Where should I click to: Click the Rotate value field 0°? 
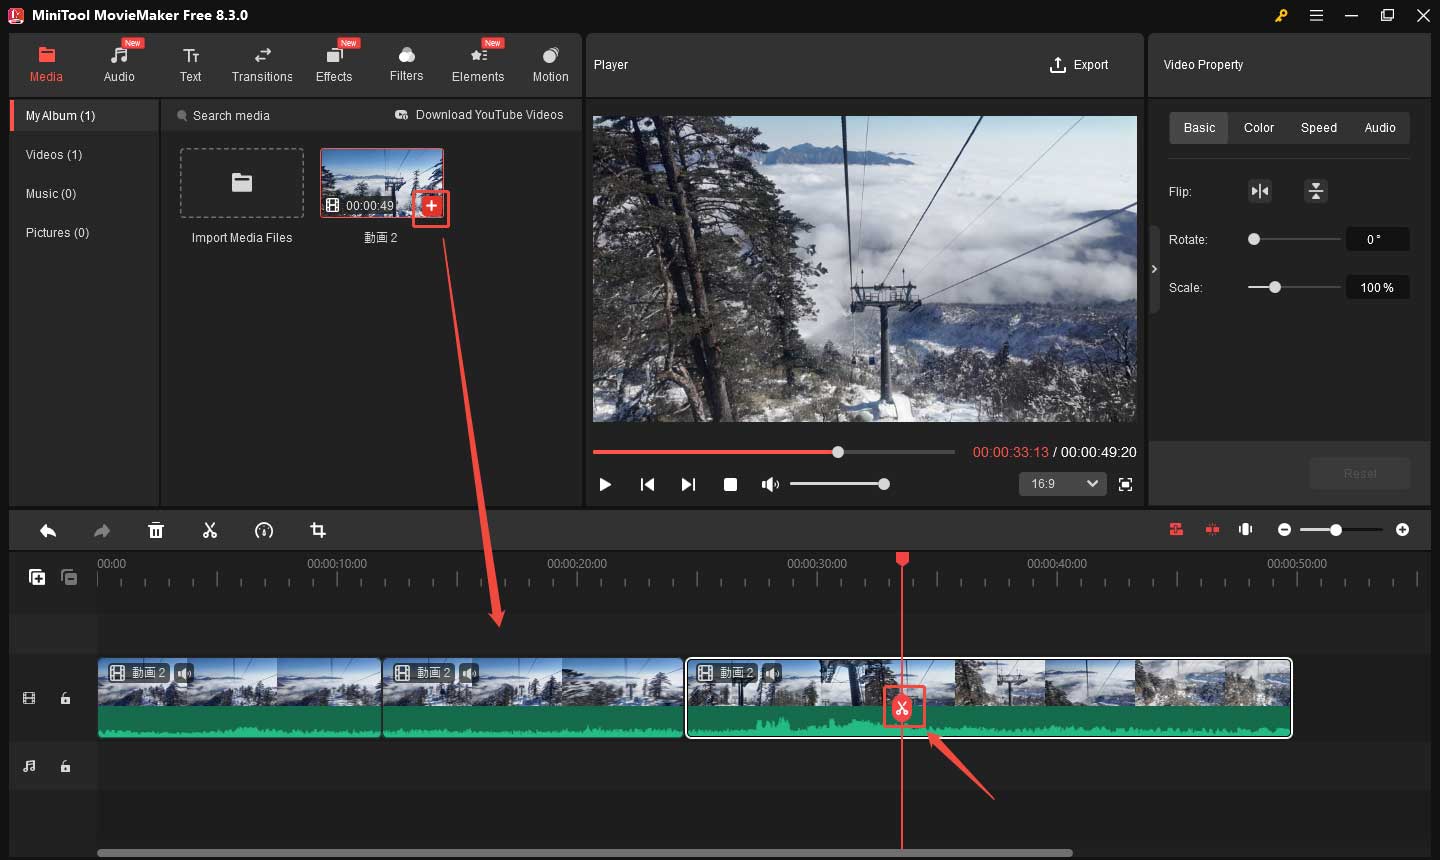point(1377,239)
